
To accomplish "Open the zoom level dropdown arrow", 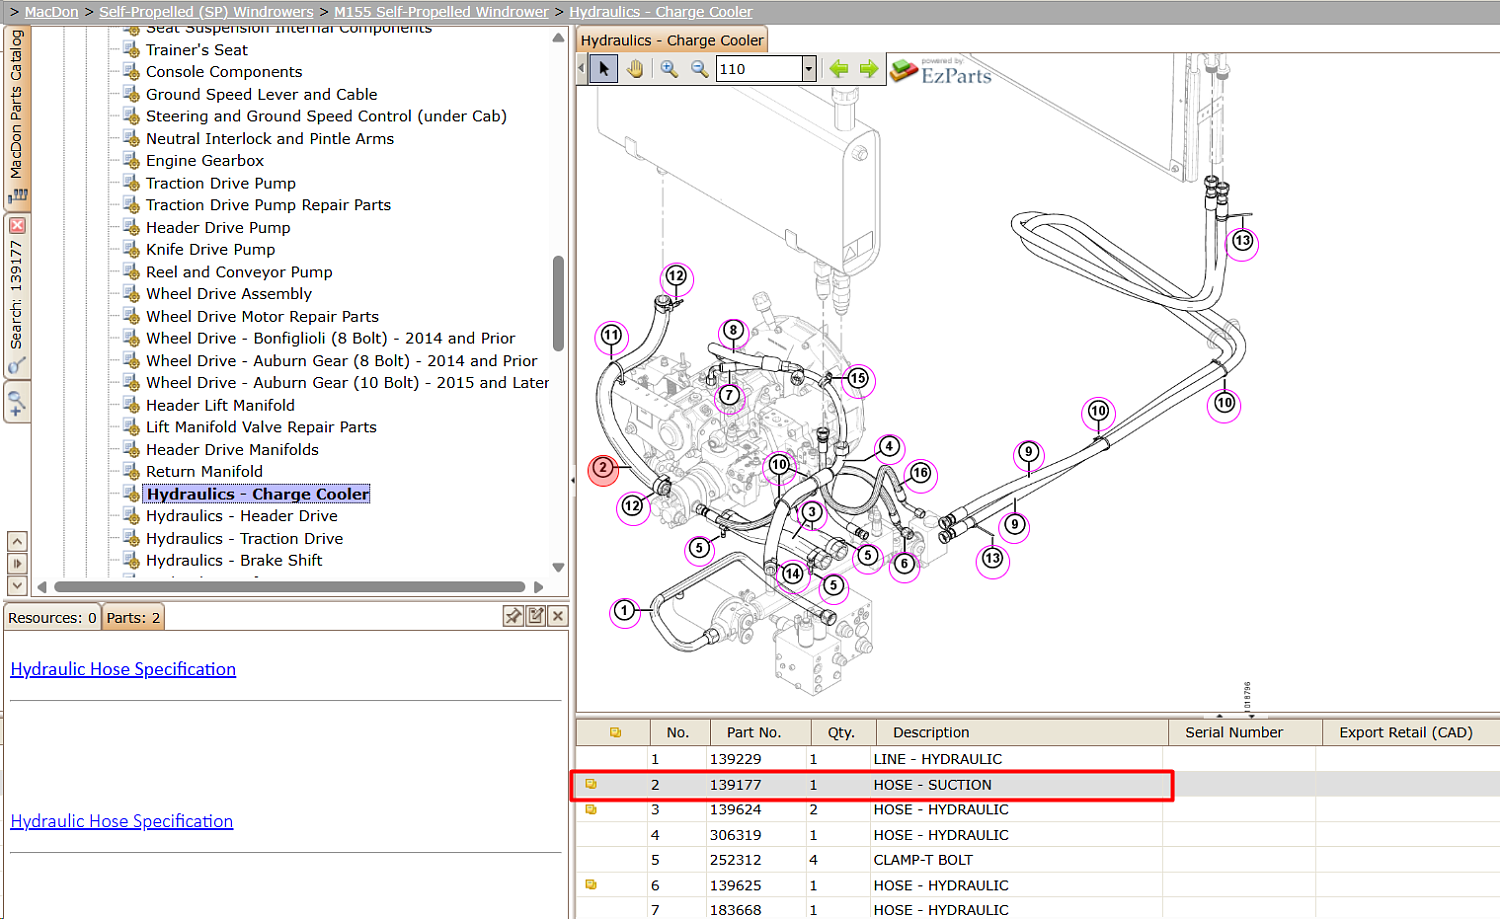I will pos(809,69).
